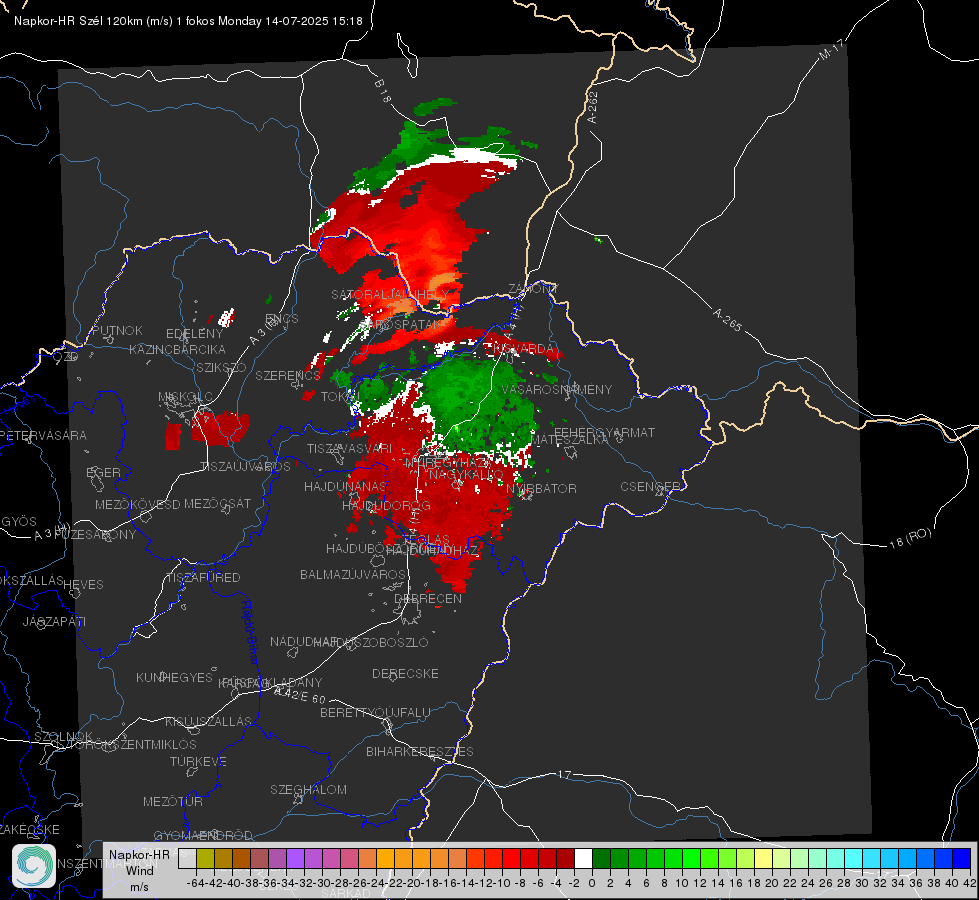The image size is (979, 900).
Task: Click the Napkor-HR Wind m/s legend label
Action: (139, 870)
